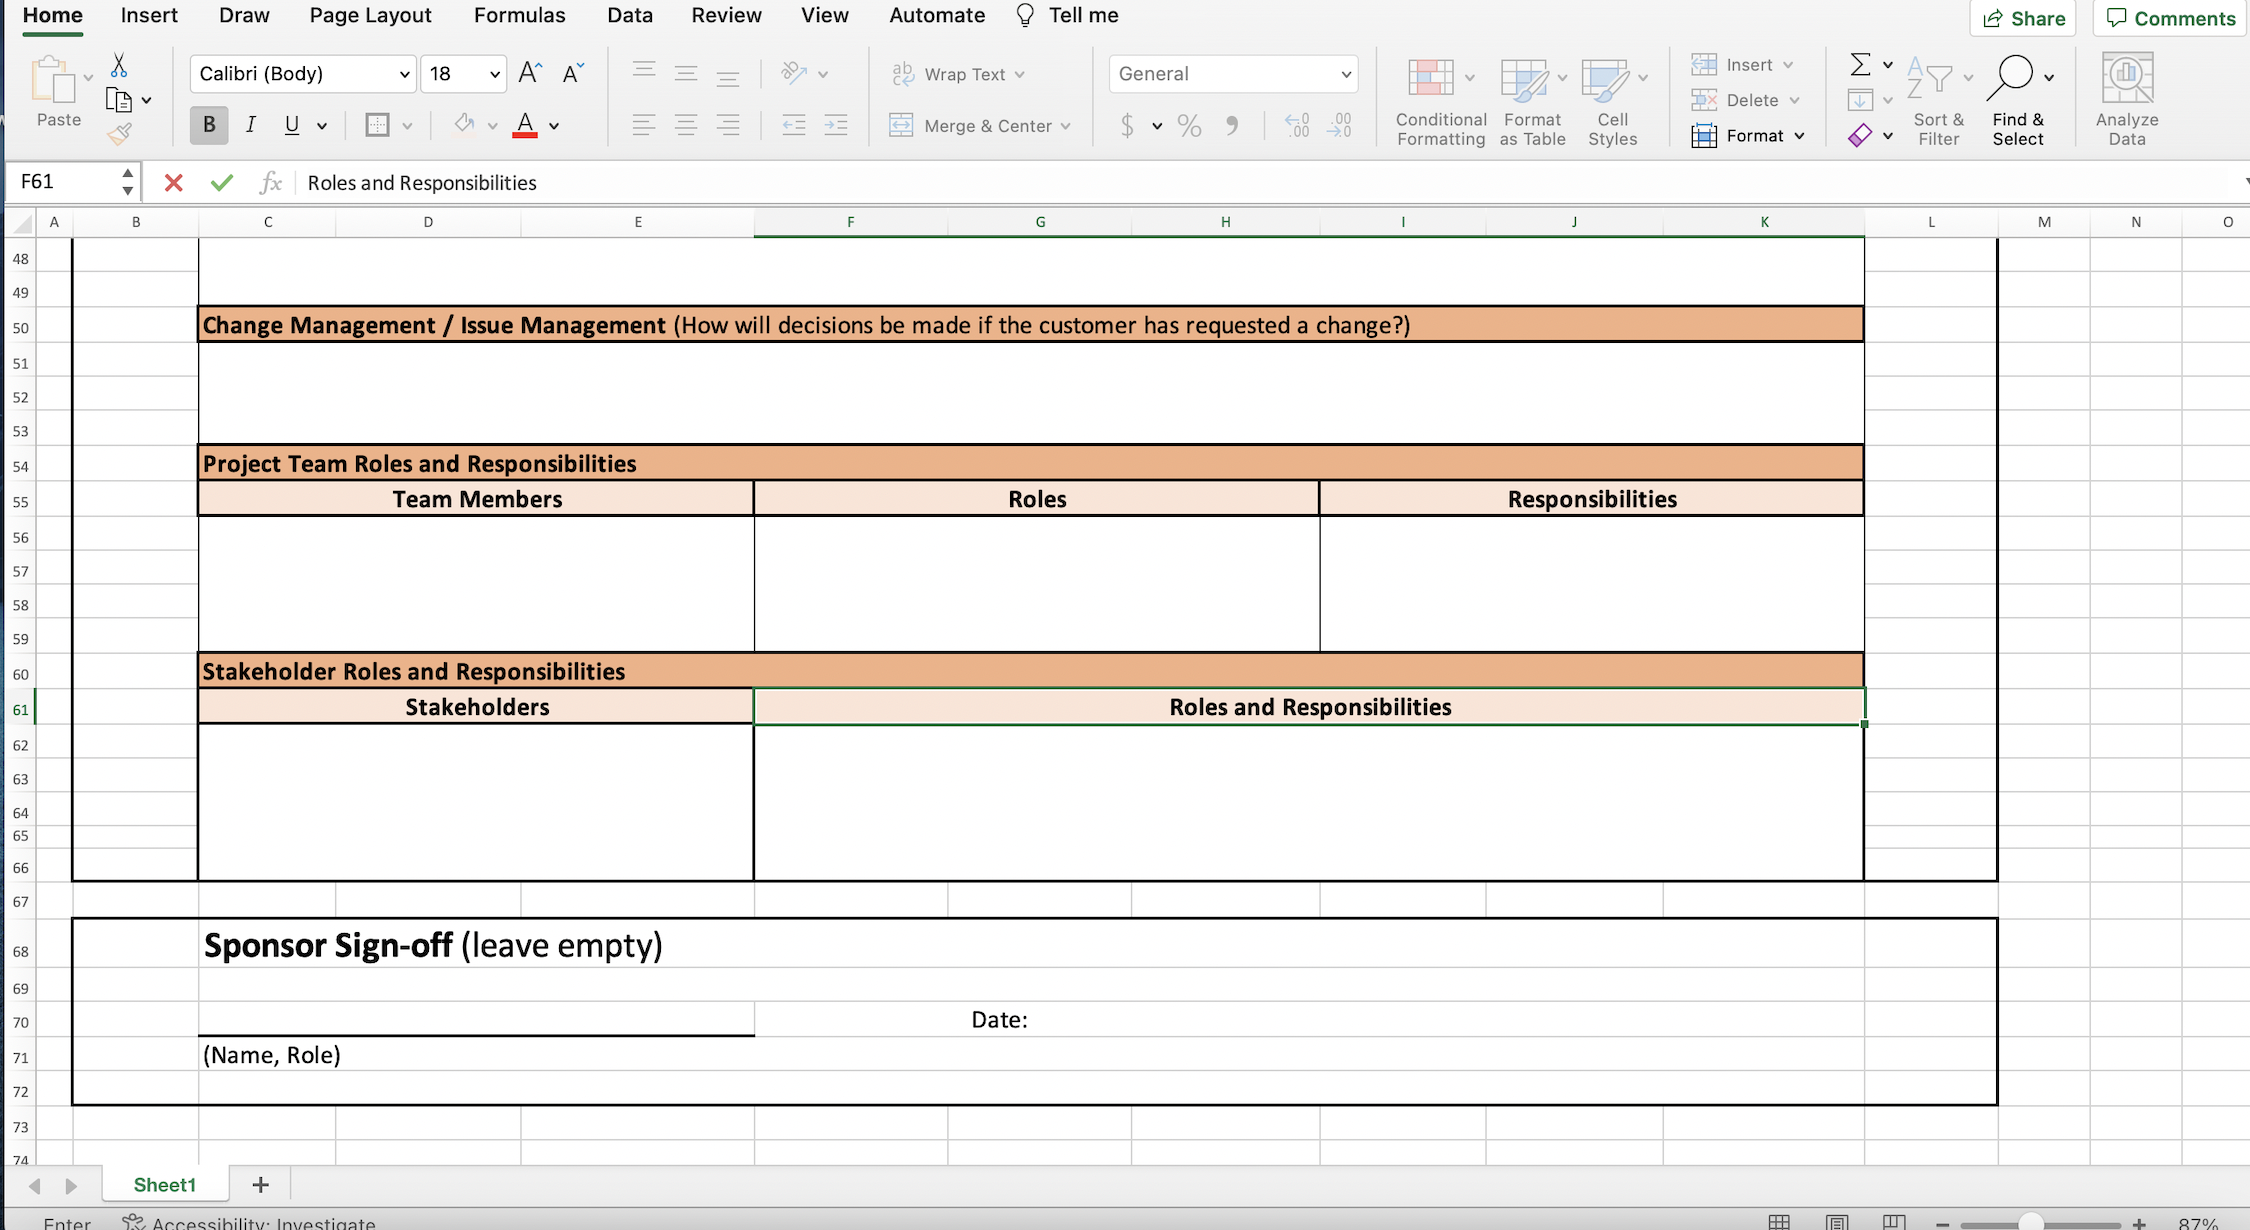Viewport: 2250px width, 1230px height.
Task: Click the Fill down icon
Action: click(x=1860, y=100)
